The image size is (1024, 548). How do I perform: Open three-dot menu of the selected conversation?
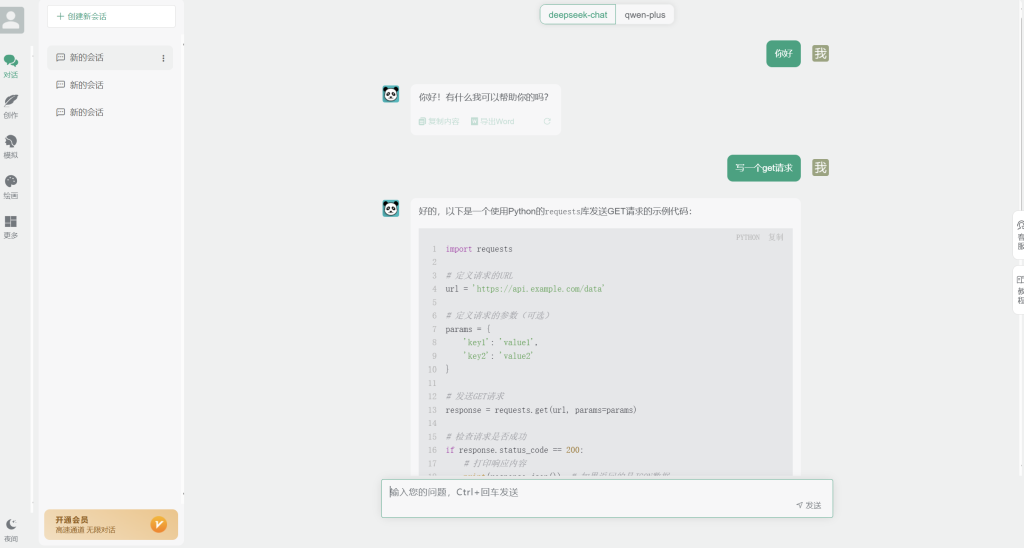[x=164, y=58]
